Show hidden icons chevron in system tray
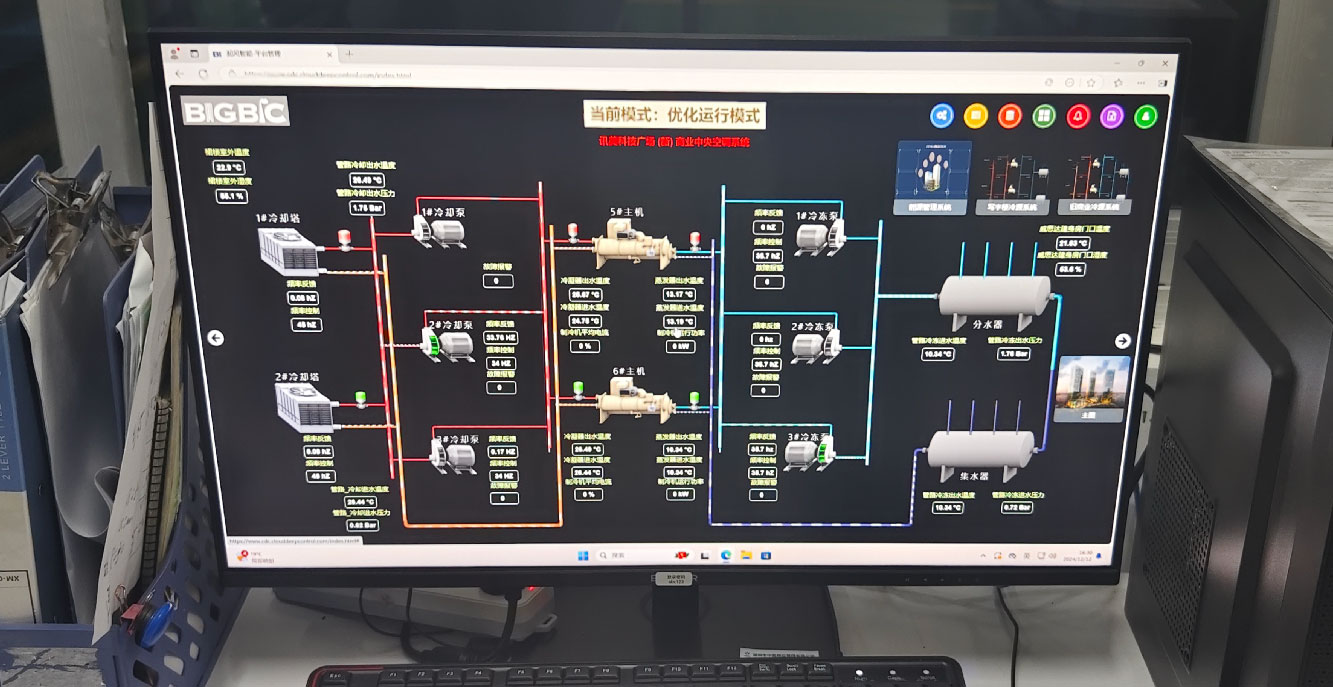The image size is (1333, 687). 983,555
